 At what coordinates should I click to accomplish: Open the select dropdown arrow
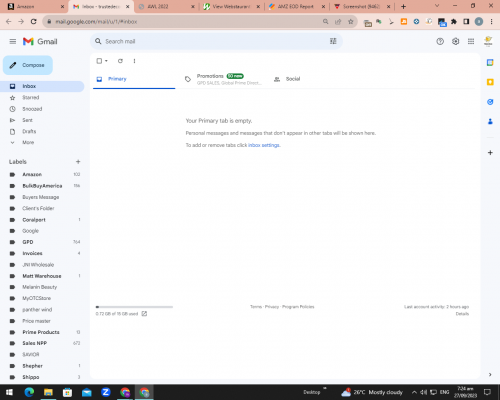point(106,61)
